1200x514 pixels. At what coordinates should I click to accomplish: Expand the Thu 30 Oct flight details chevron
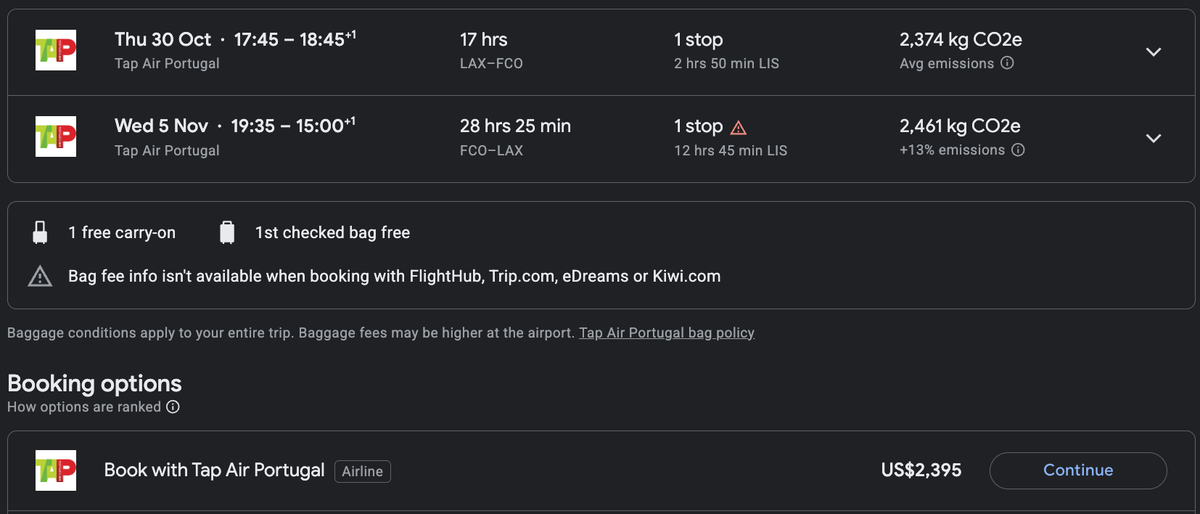[x=1153, y=52]
